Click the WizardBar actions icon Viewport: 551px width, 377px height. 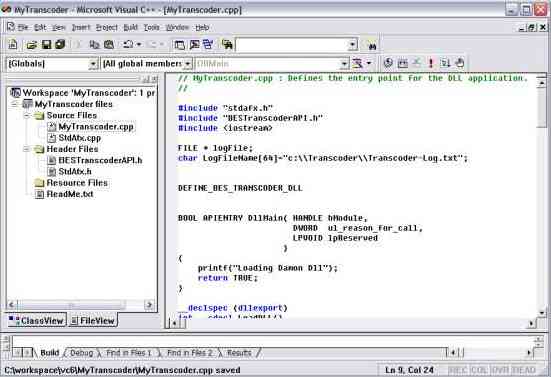tap(357, 63)
